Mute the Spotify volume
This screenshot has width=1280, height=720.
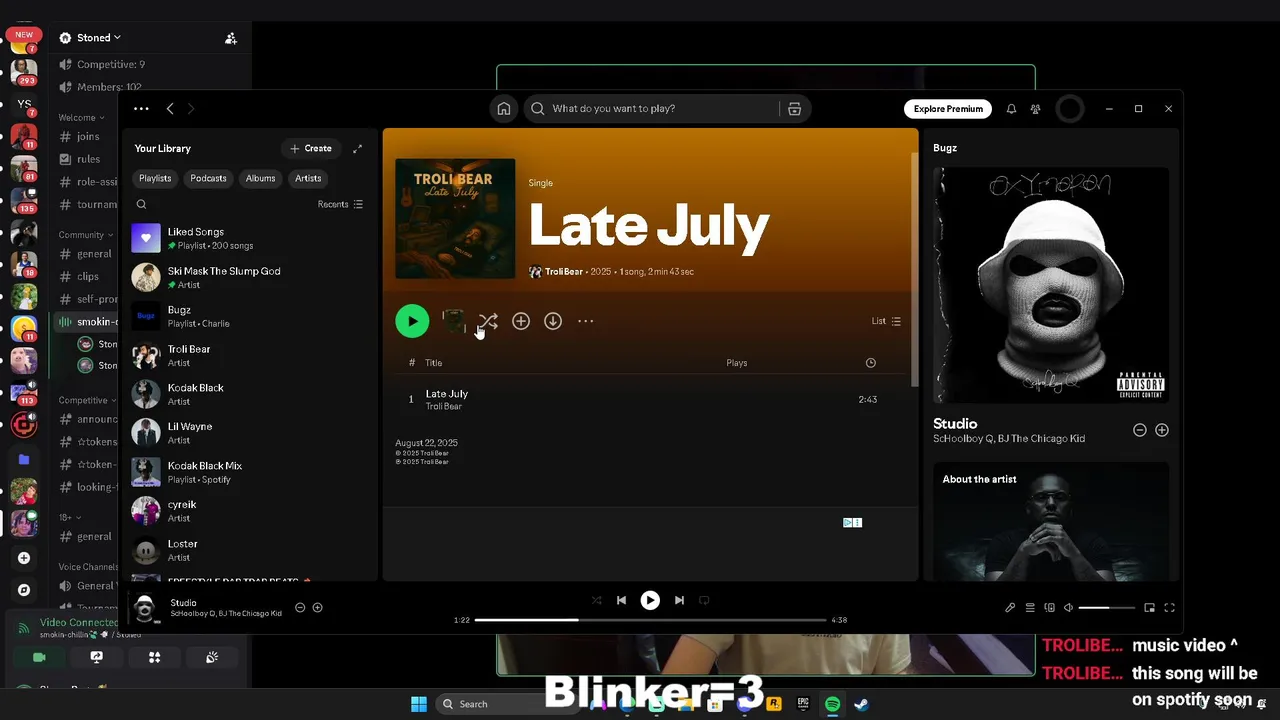[x=1069, y=607]
